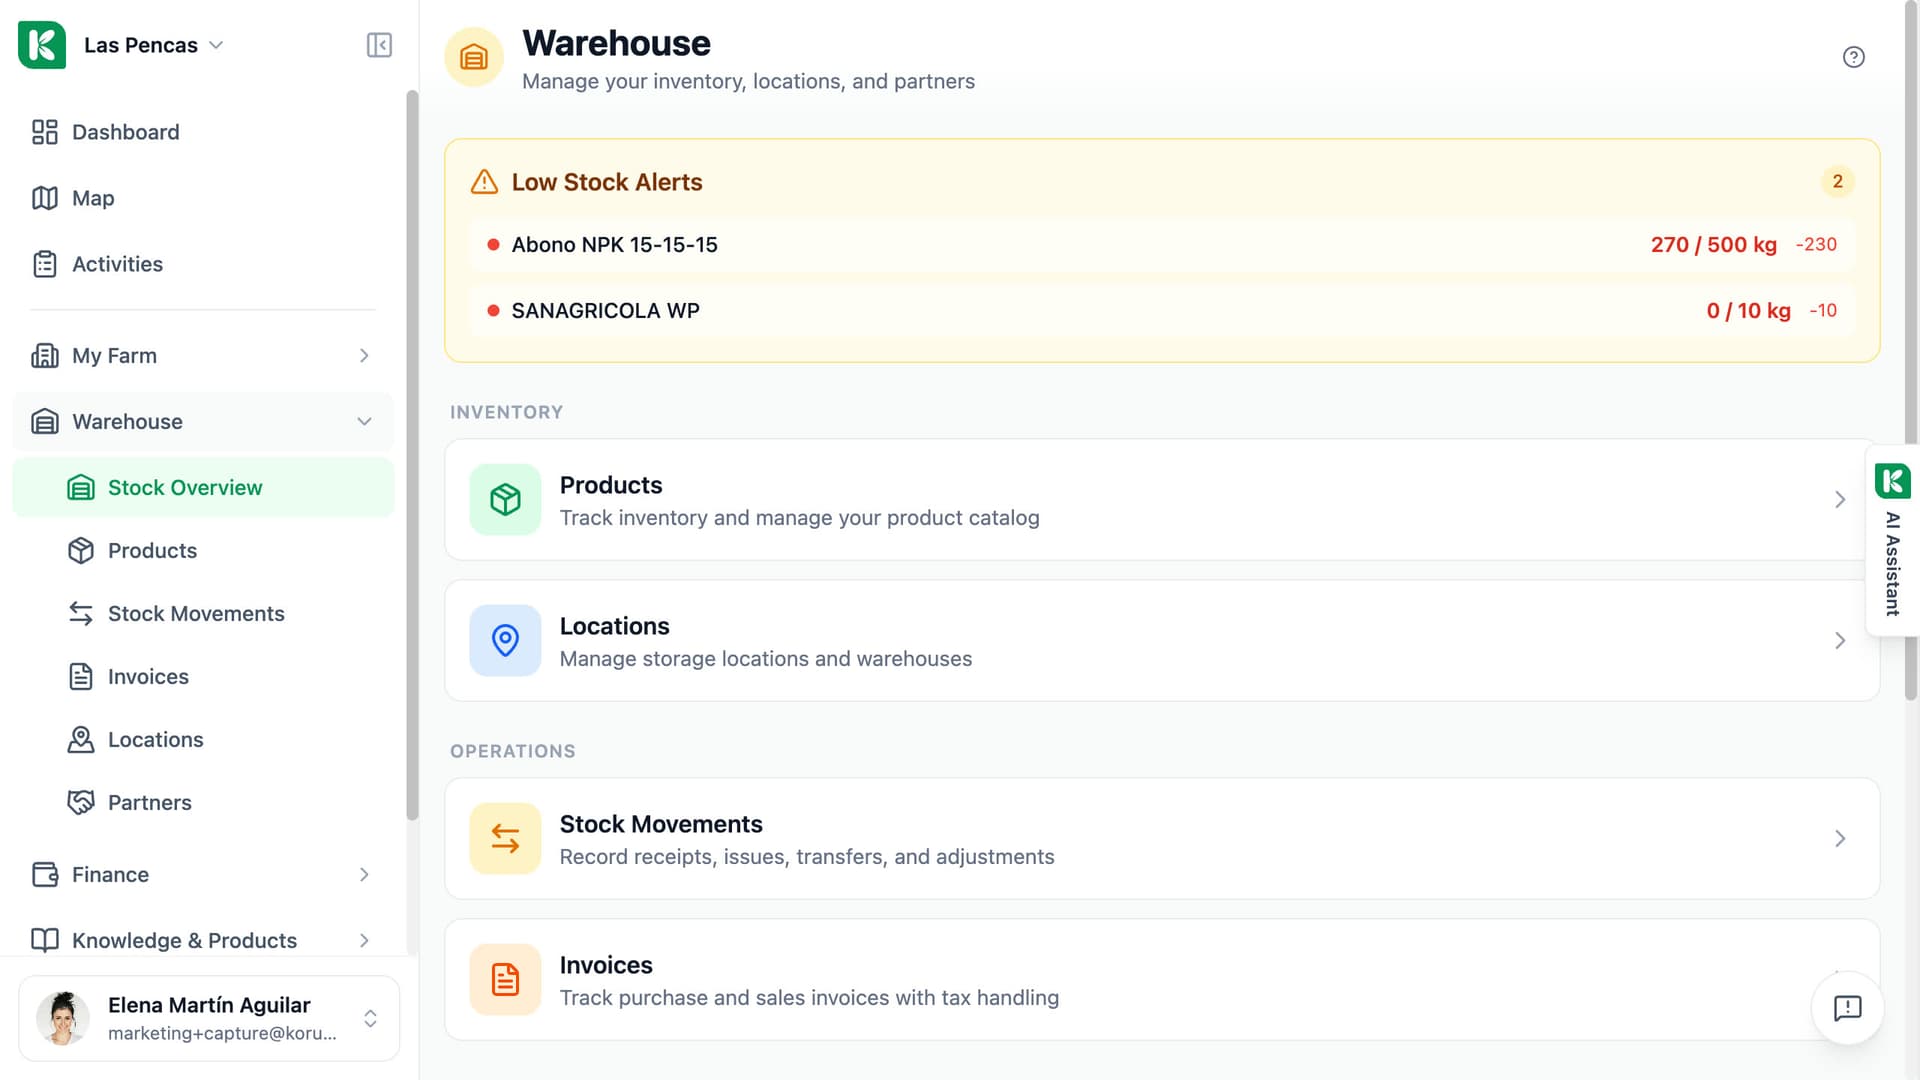Open the Stock Movements operations card title
Image resolution: width=1920 pixels, height=1080 pixels.
point(661,824)
